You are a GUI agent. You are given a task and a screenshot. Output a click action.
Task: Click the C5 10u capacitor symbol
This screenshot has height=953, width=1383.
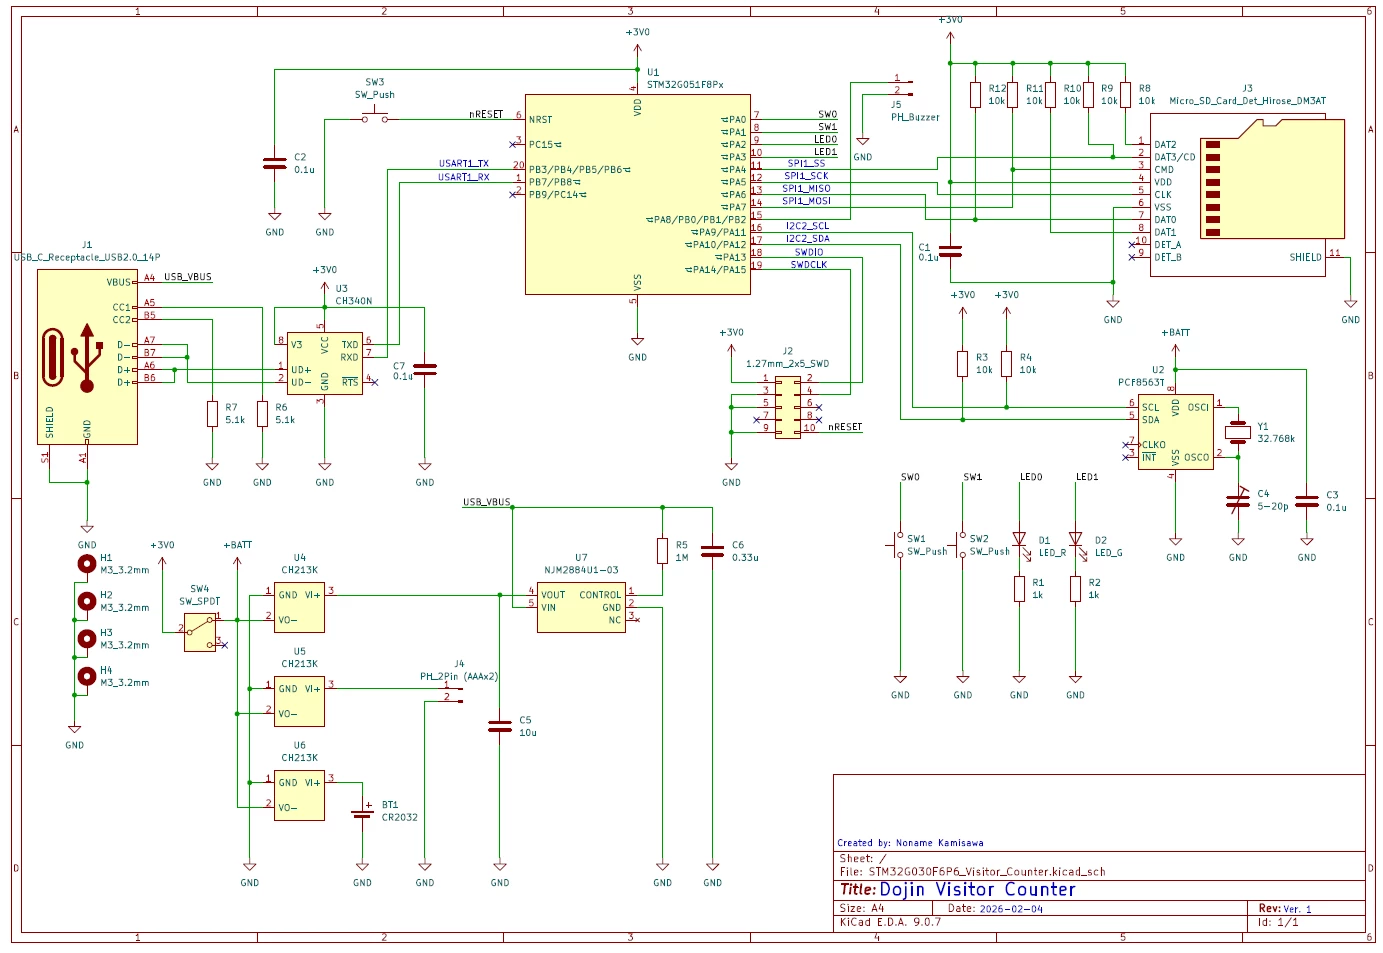point(500,726)
